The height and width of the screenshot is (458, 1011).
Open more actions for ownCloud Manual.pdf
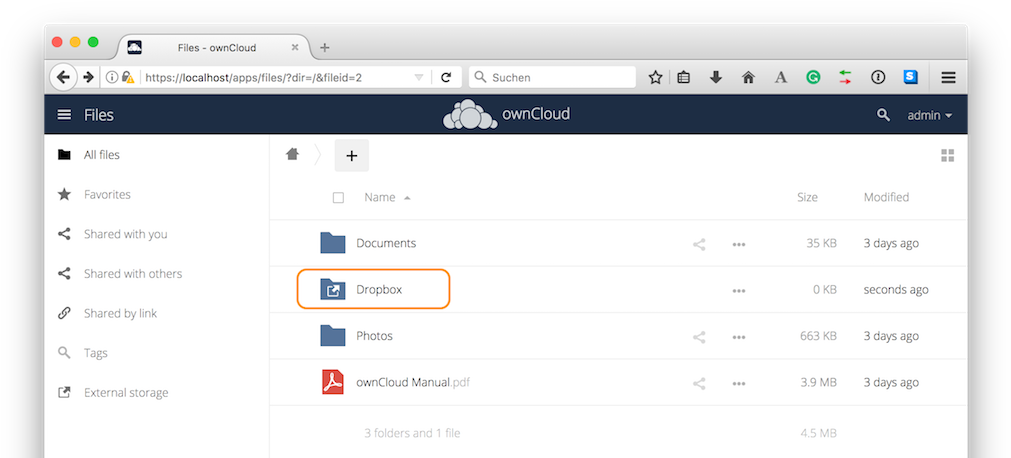click(739, 383)
